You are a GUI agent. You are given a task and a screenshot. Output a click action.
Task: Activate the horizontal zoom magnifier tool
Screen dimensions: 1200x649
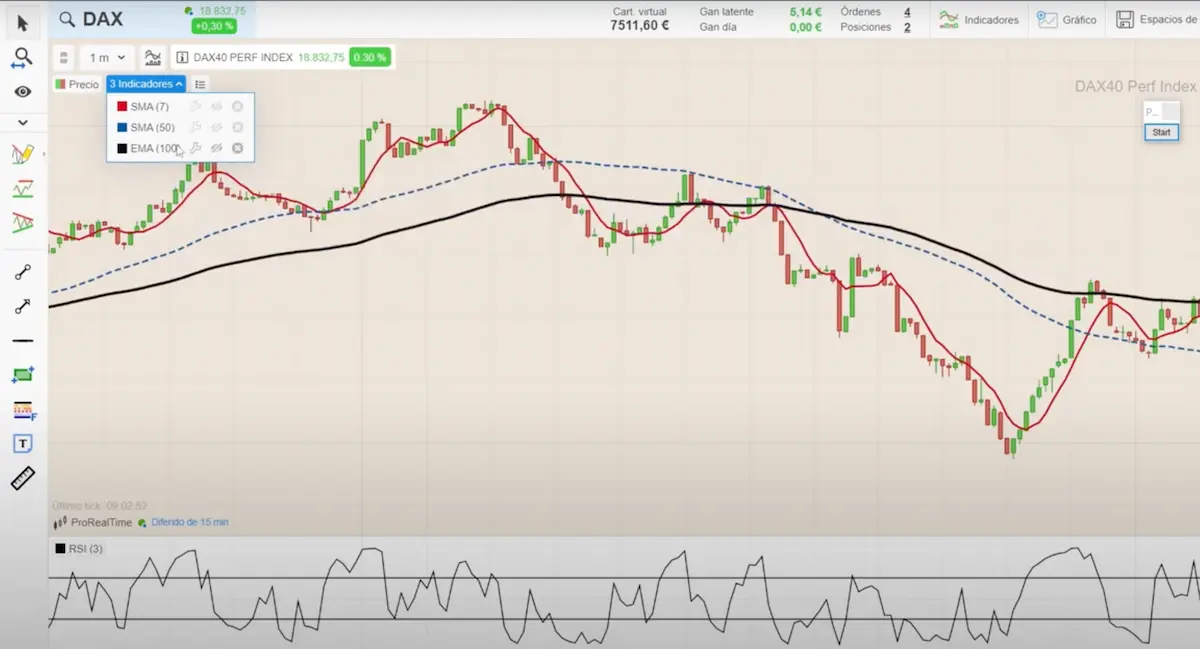(x=22, y=58)
